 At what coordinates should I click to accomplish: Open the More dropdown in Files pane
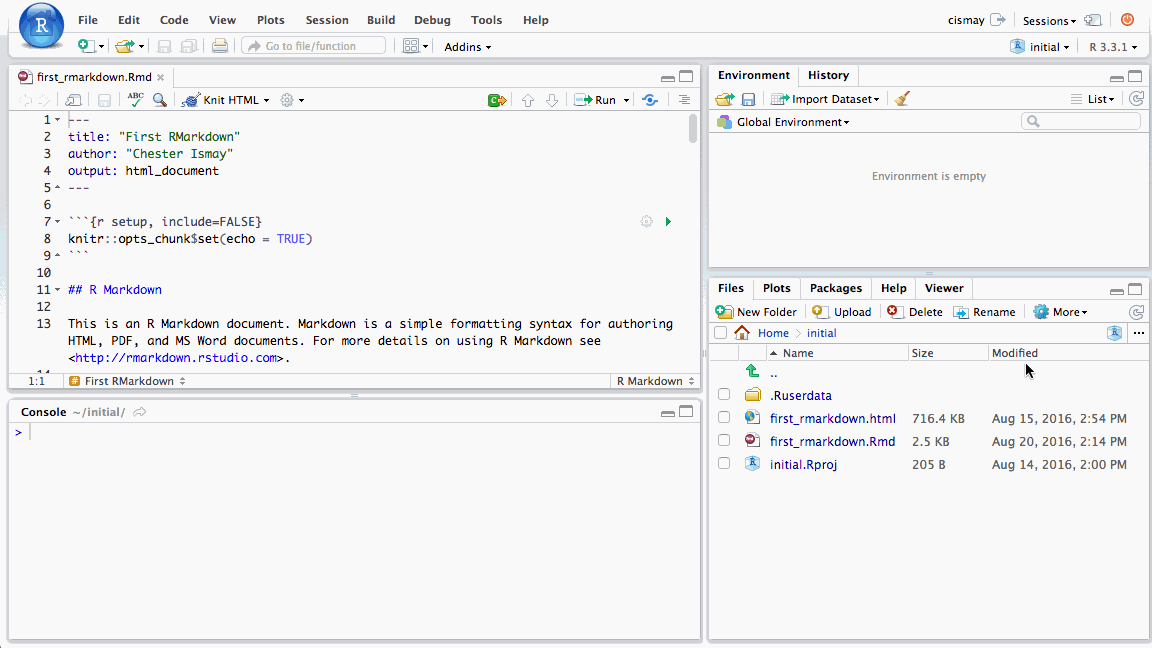[1060, 312]
